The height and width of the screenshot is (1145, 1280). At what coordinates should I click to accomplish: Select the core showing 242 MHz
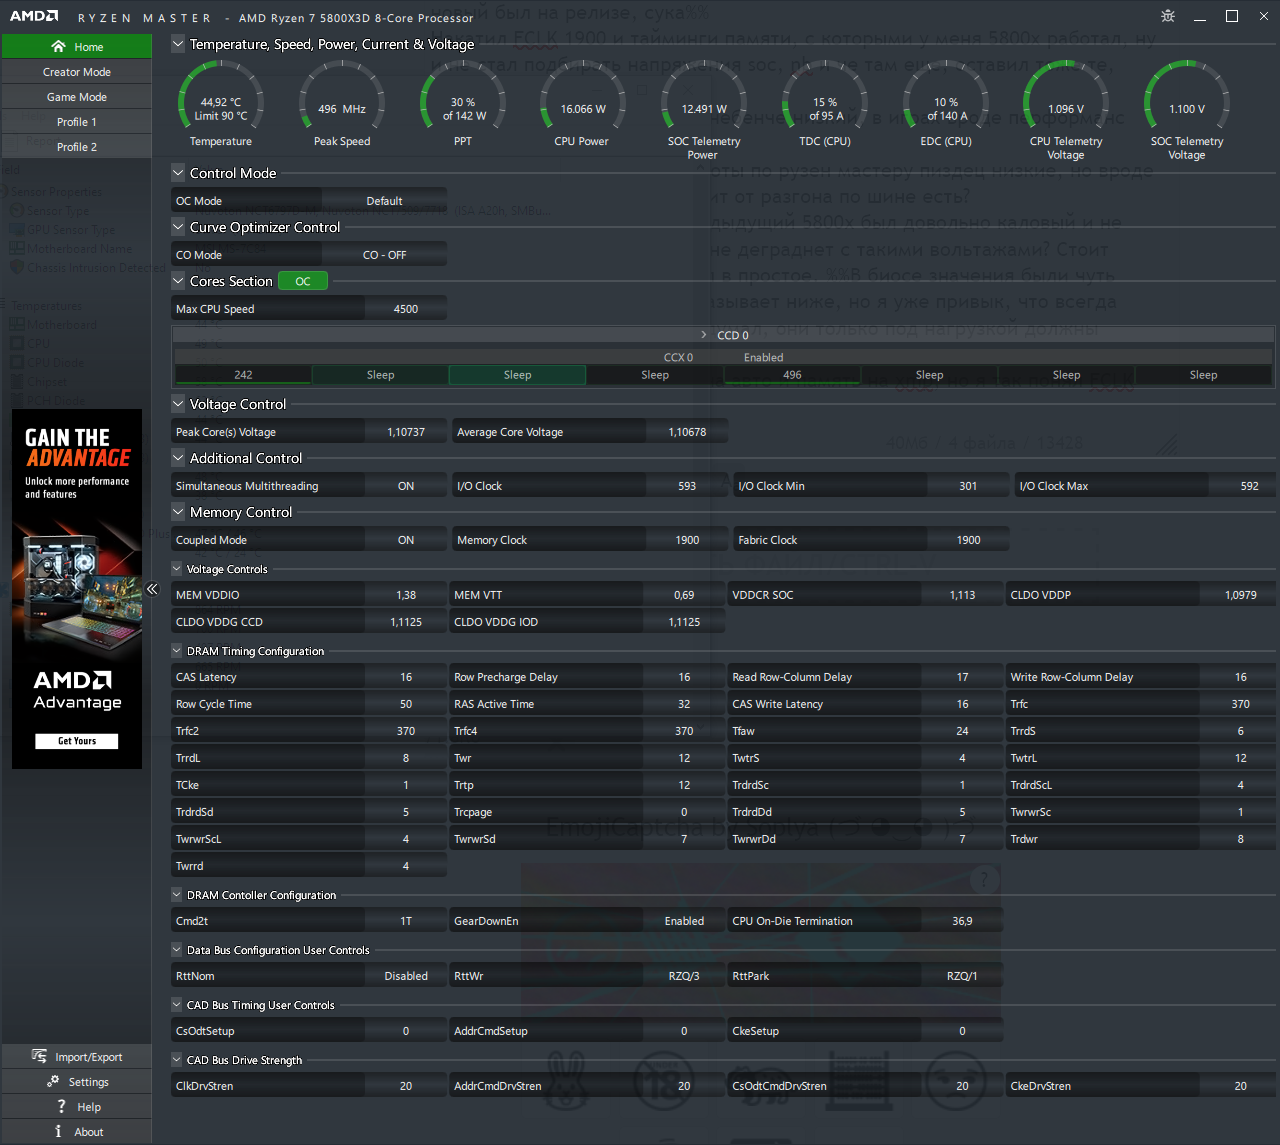pos(243,375)
